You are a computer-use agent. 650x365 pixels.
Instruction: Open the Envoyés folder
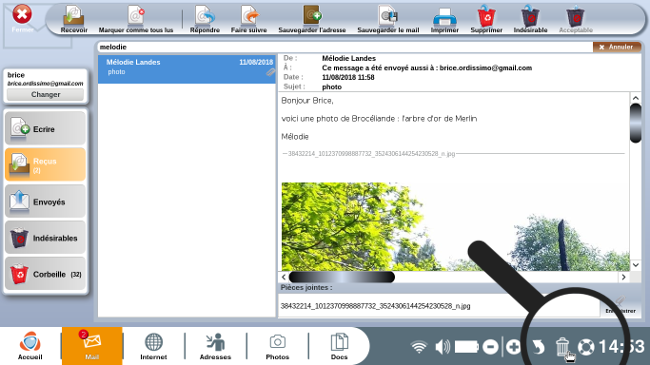coord(46,202)
